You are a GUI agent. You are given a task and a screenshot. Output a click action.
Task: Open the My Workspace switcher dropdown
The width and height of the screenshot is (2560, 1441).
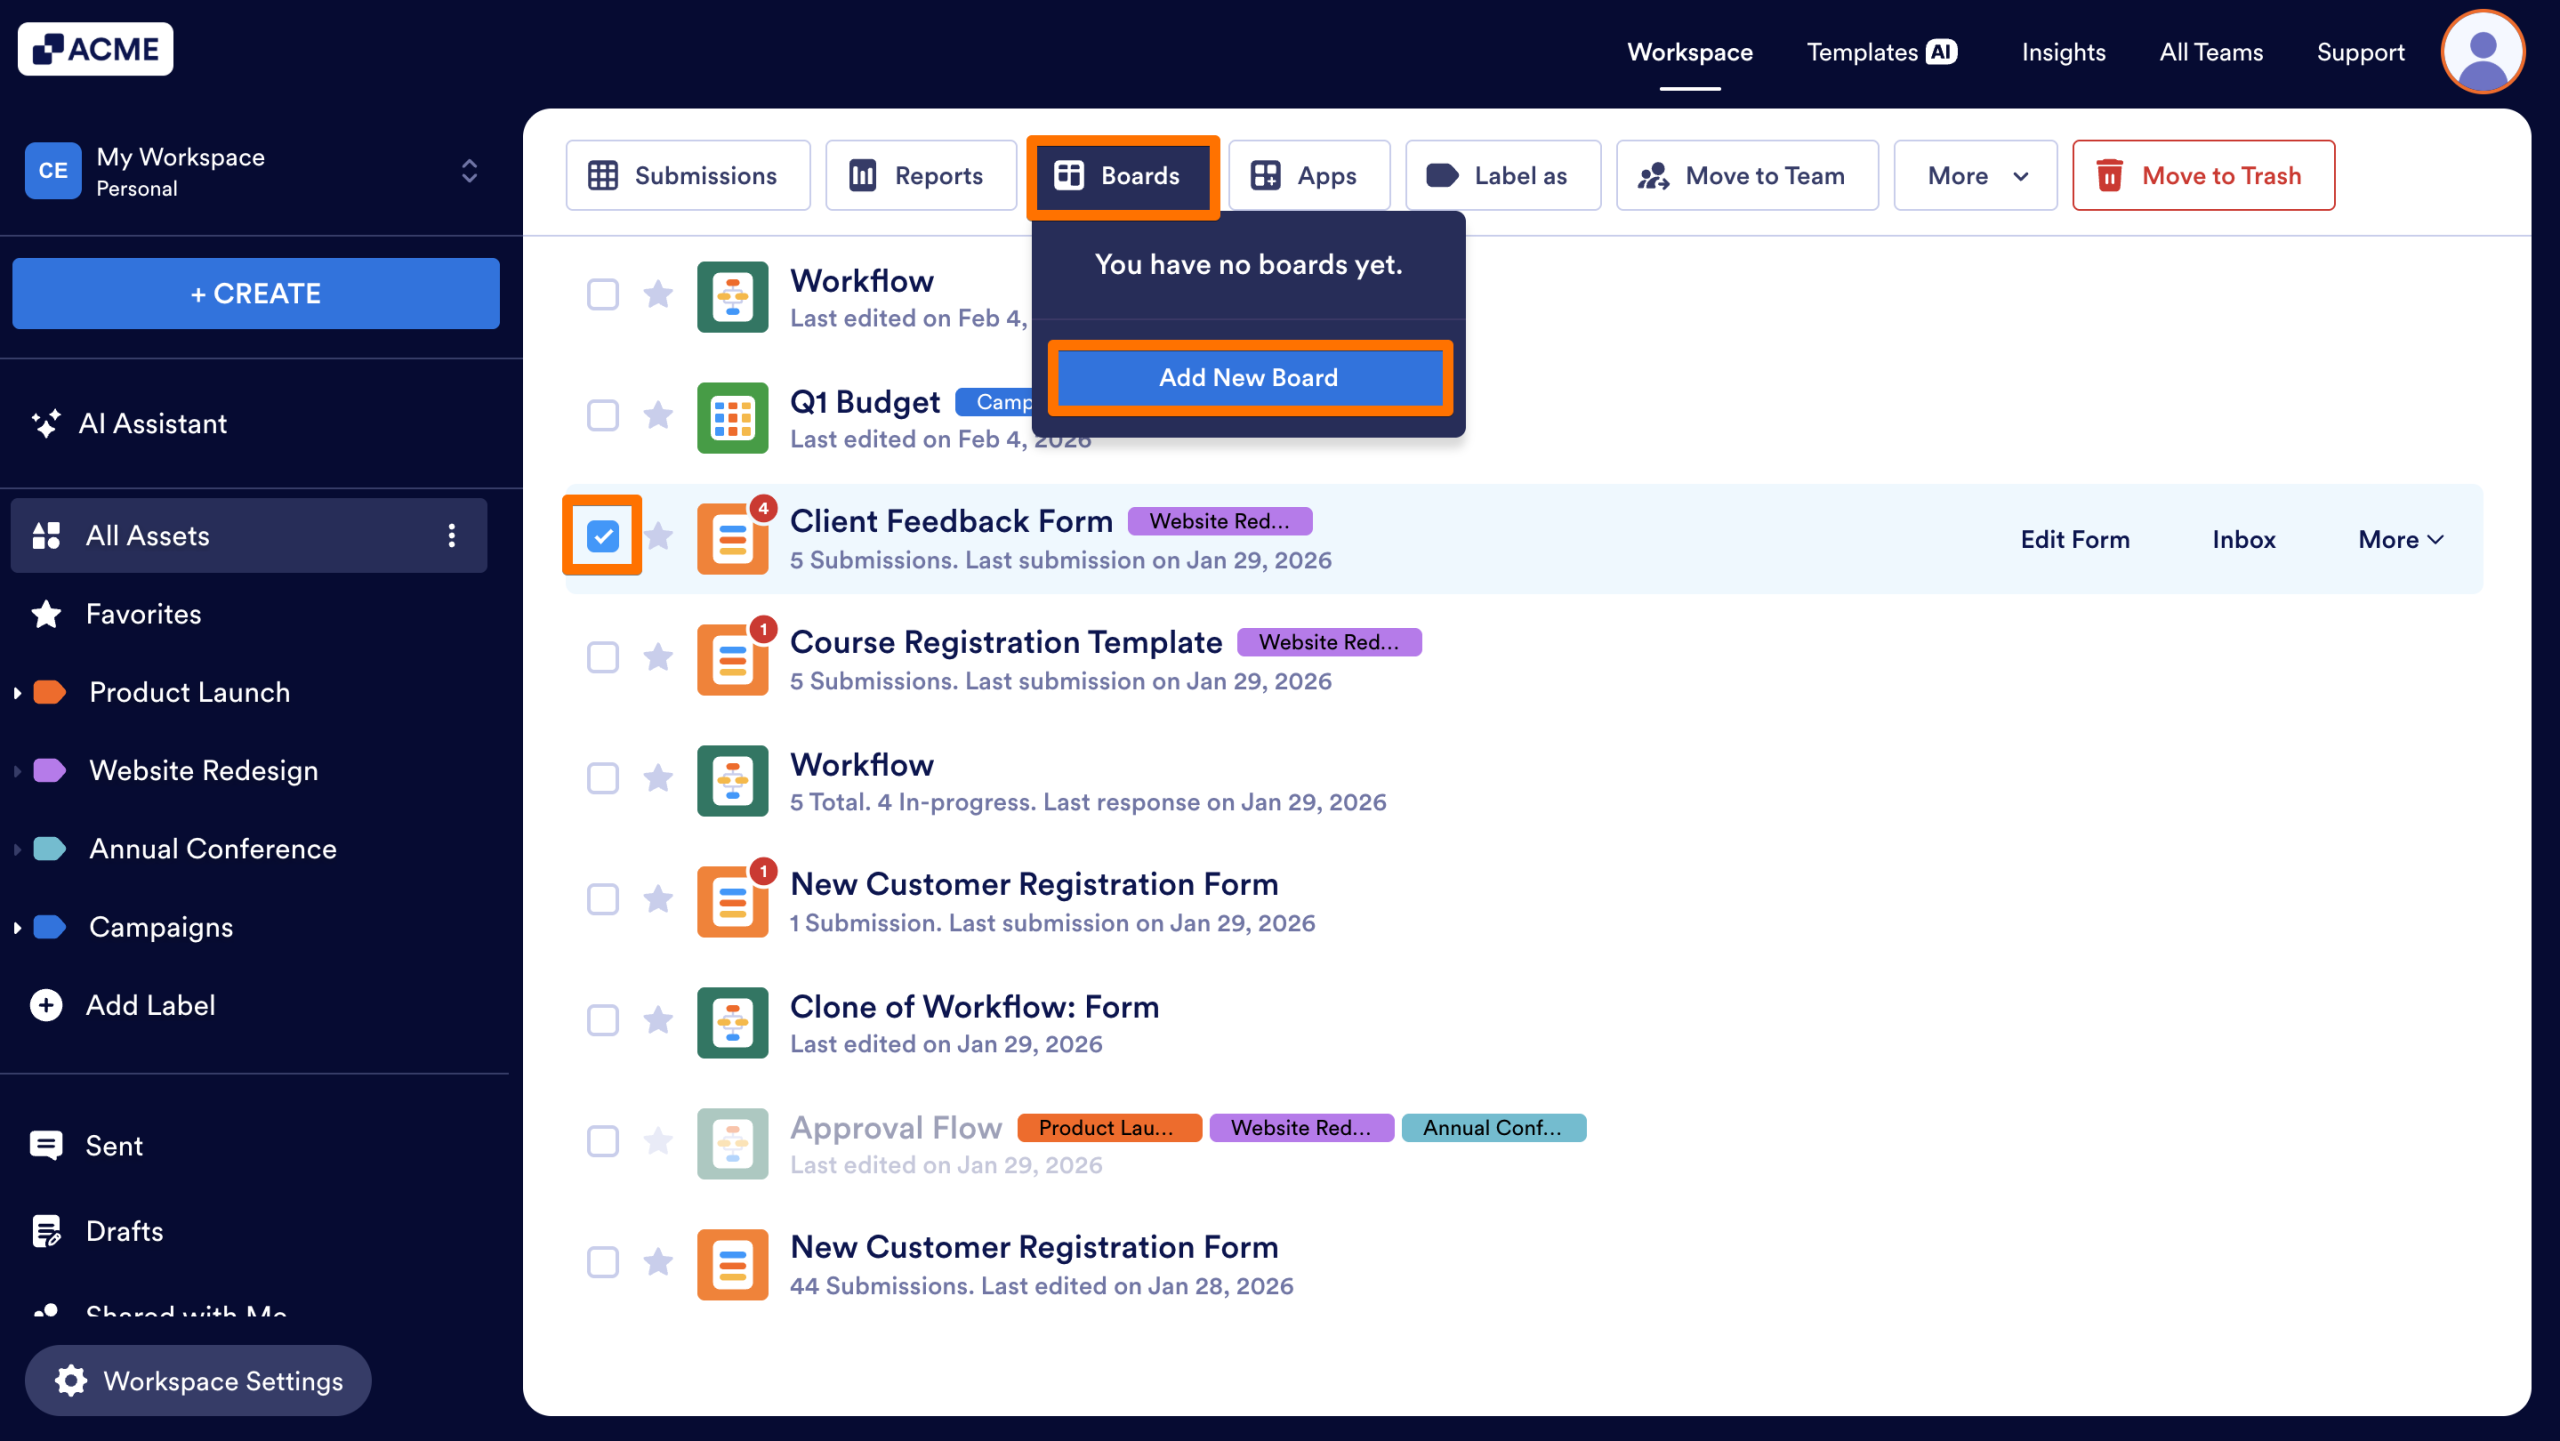click(469, 171)
